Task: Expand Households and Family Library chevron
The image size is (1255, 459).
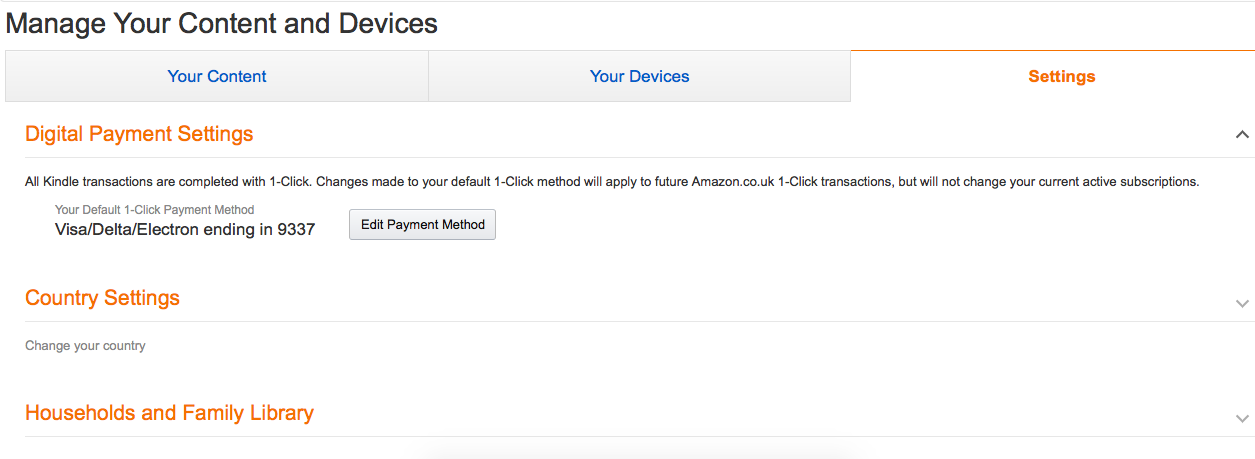Action: [1242, 418]
